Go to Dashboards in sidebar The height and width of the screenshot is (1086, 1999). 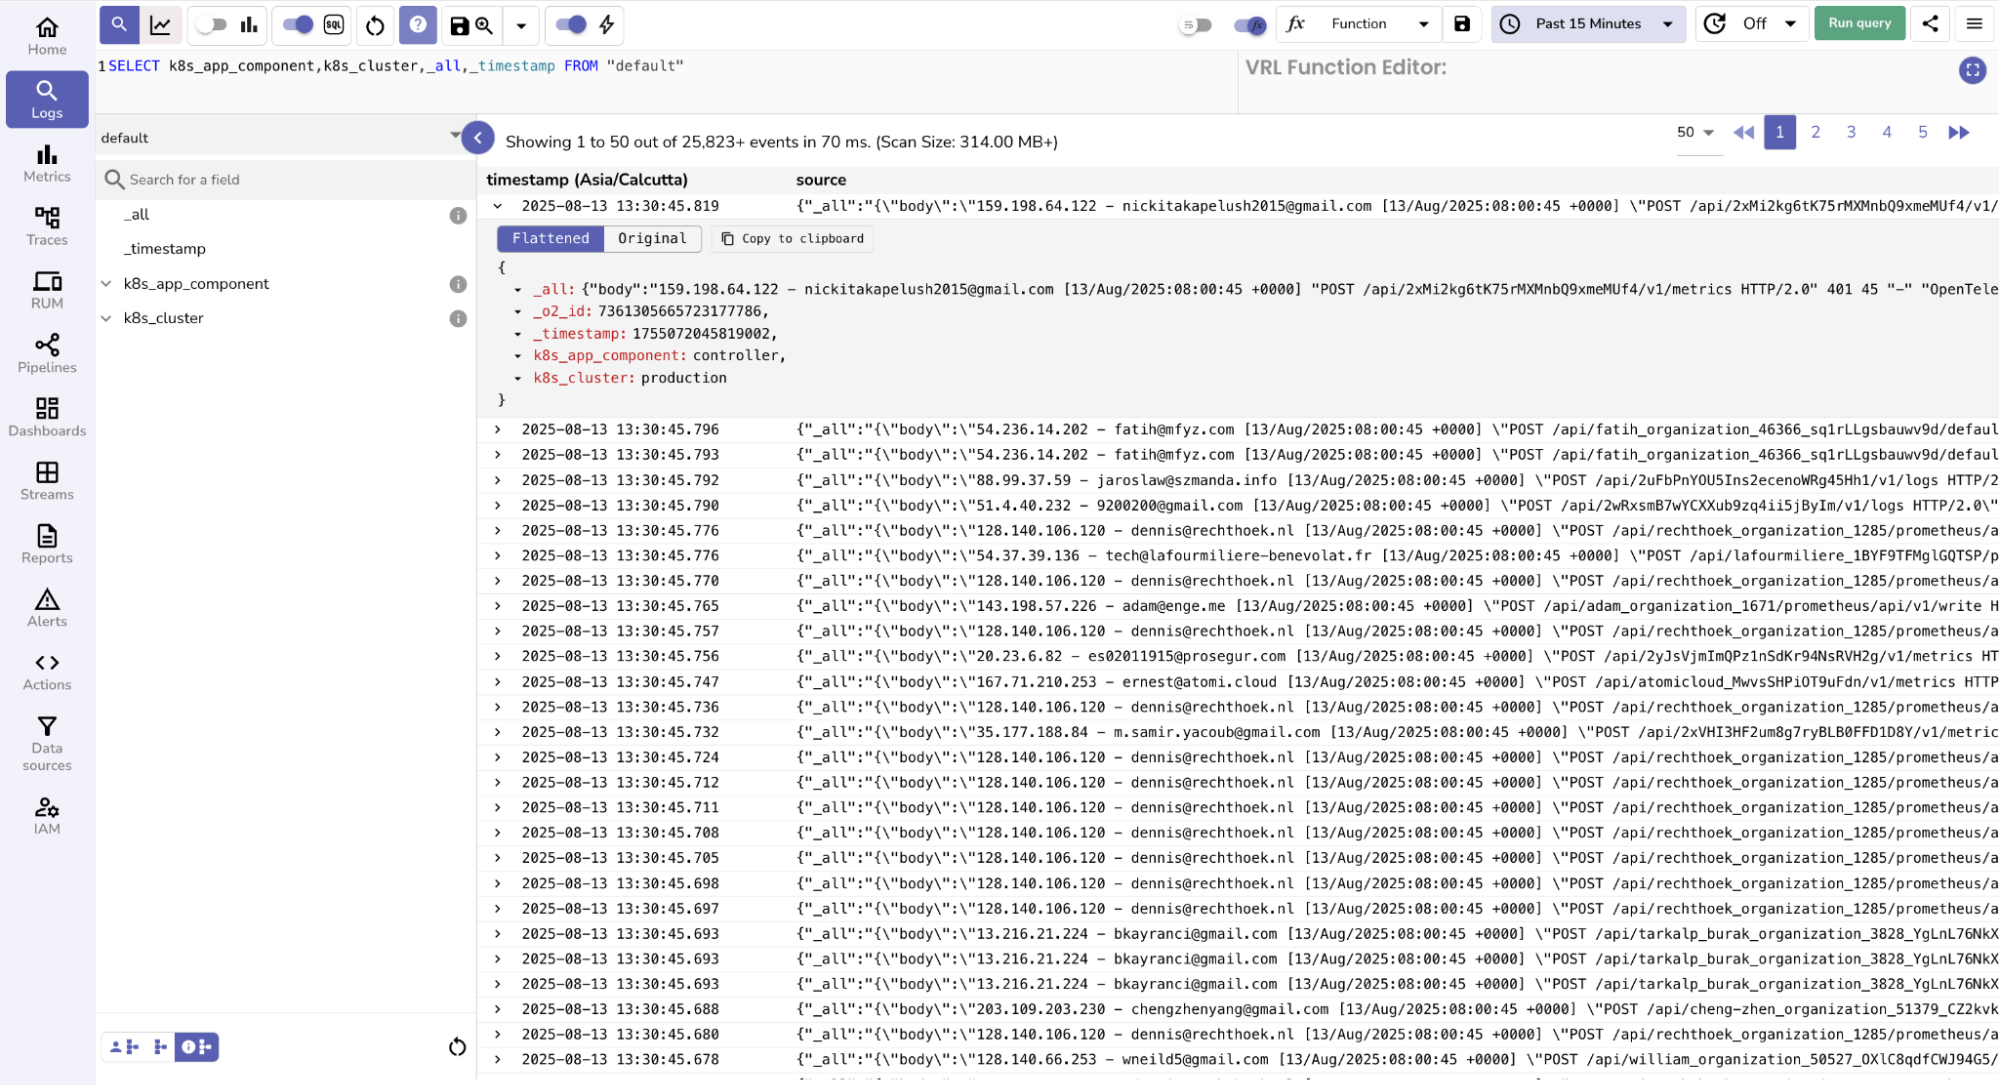47,417
